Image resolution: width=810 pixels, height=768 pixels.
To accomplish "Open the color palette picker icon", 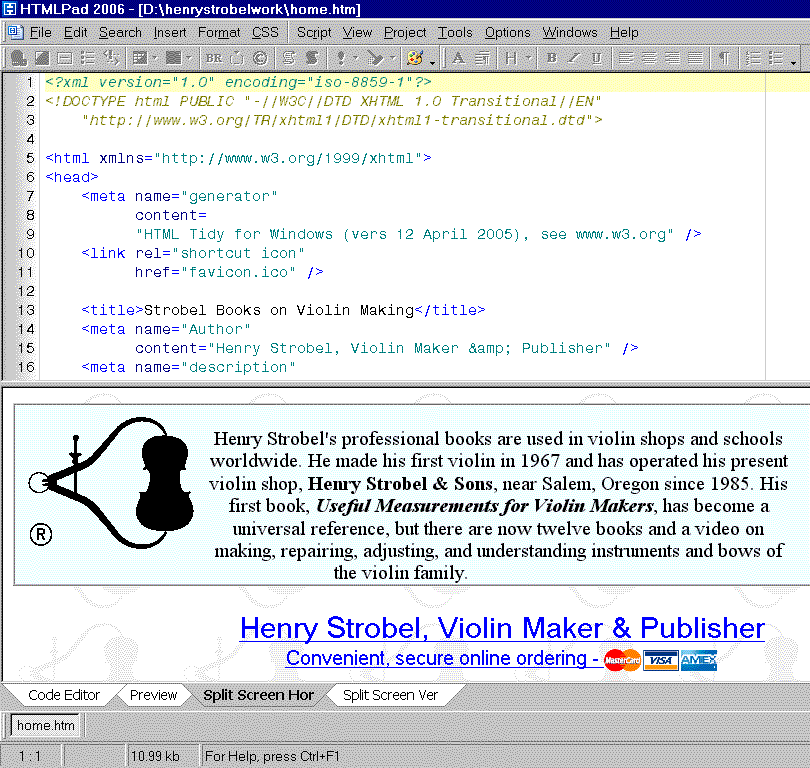I will 415,58.
